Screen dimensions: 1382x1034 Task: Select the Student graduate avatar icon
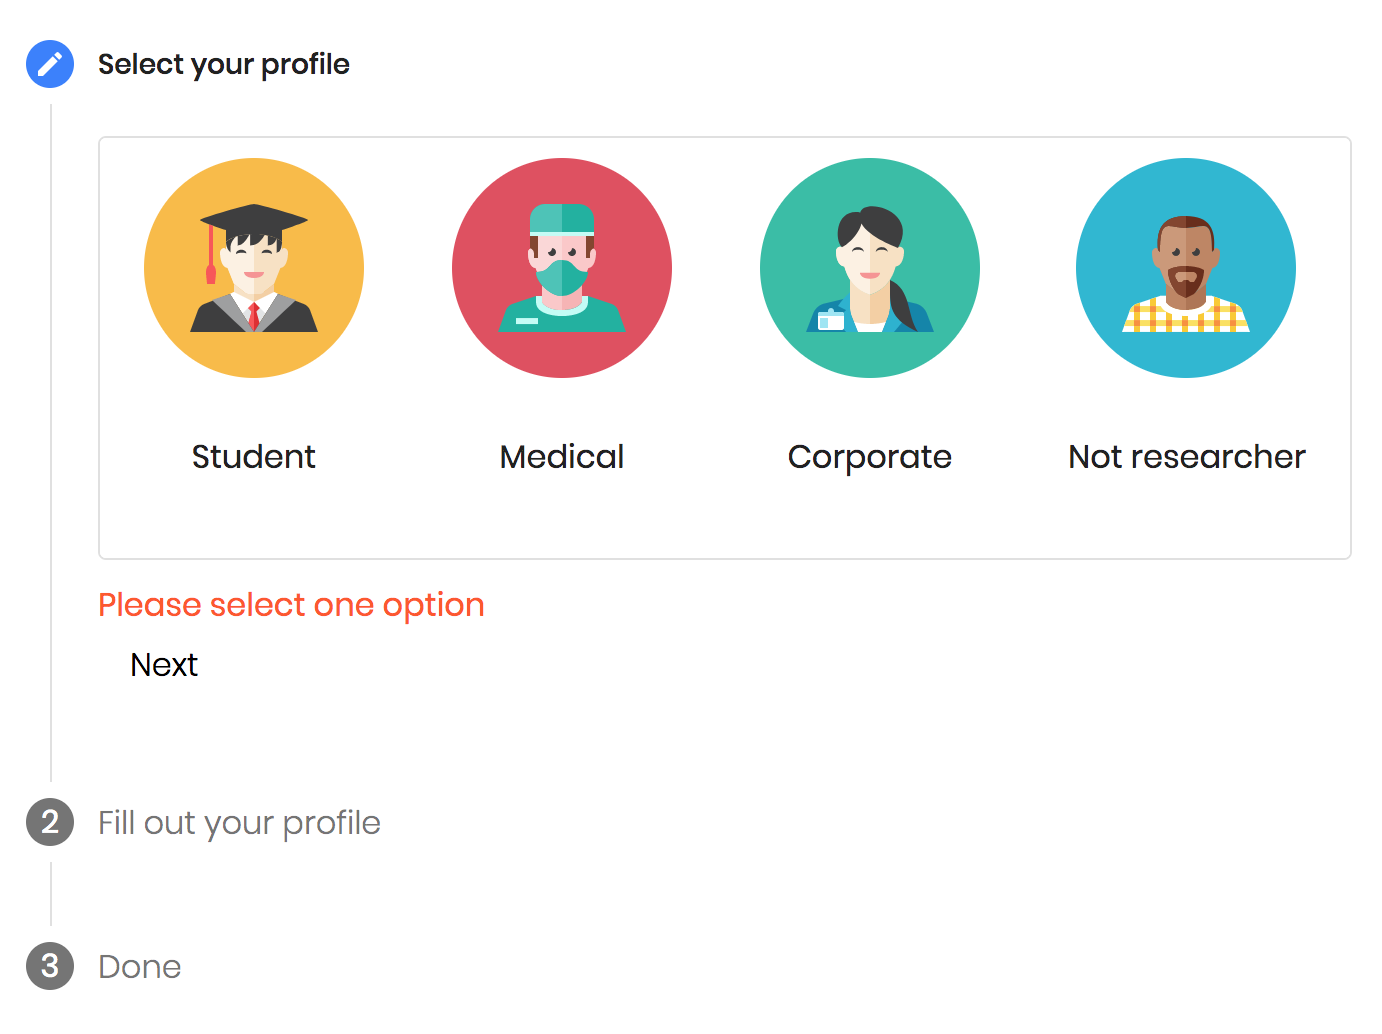(254, 268)
